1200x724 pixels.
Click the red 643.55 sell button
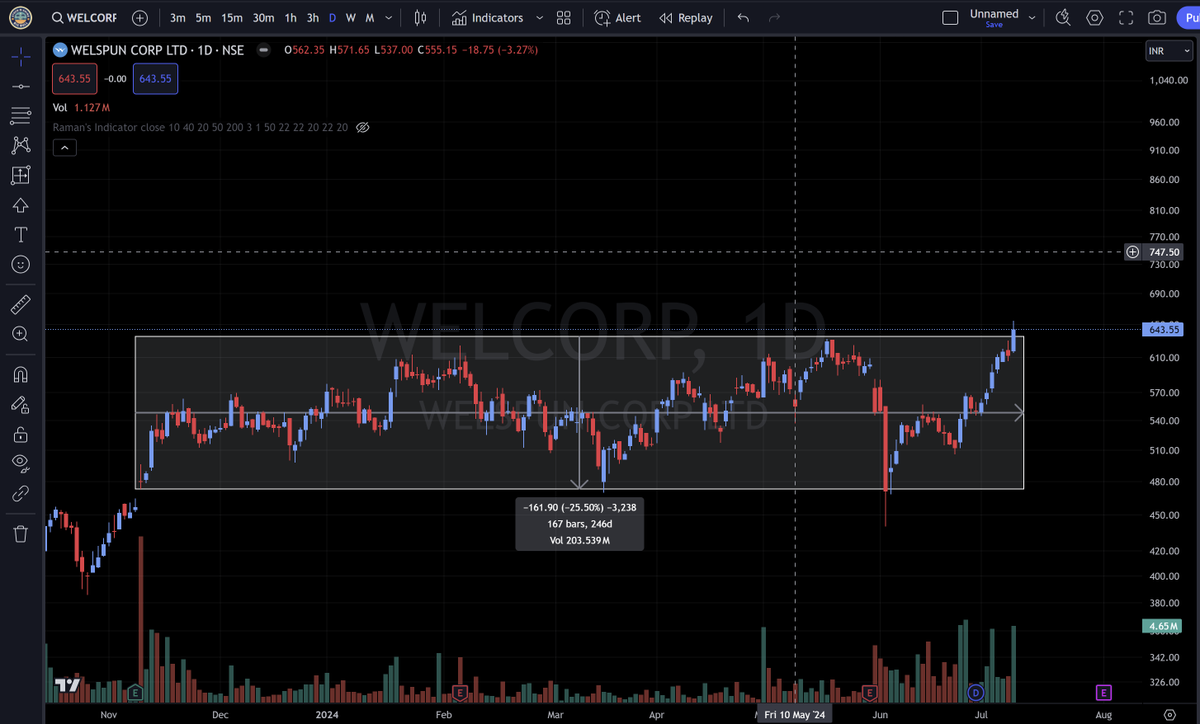tap(74, 78)
